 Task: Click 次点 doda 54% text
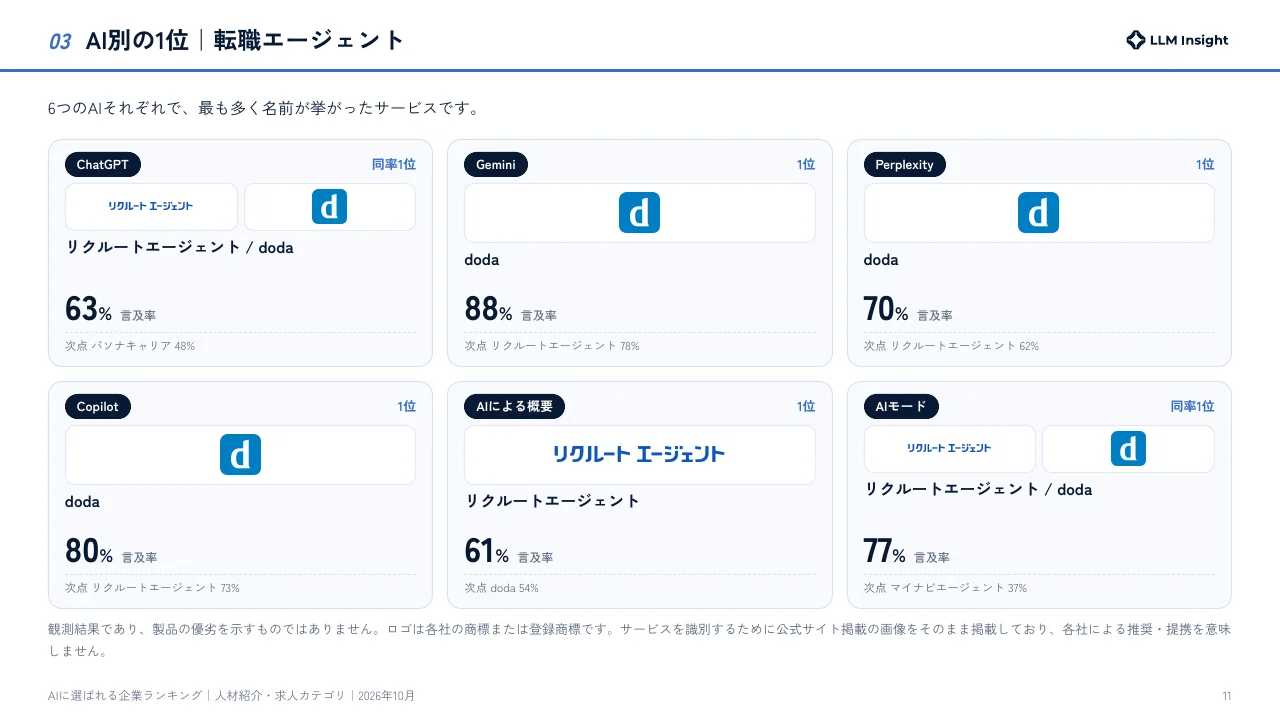click(501, 588)
